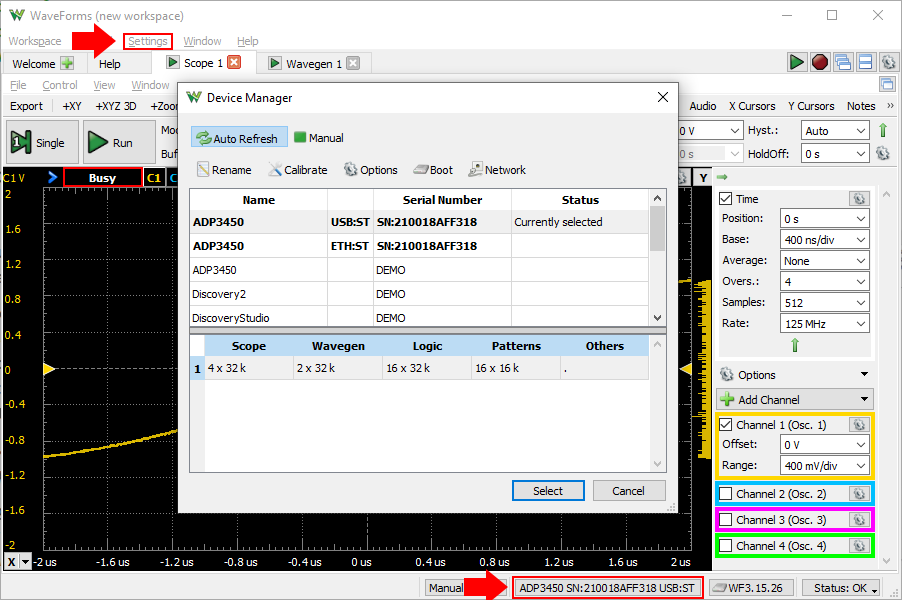
Task: Click the cascade windows layout icon
Action: point(843,62)
